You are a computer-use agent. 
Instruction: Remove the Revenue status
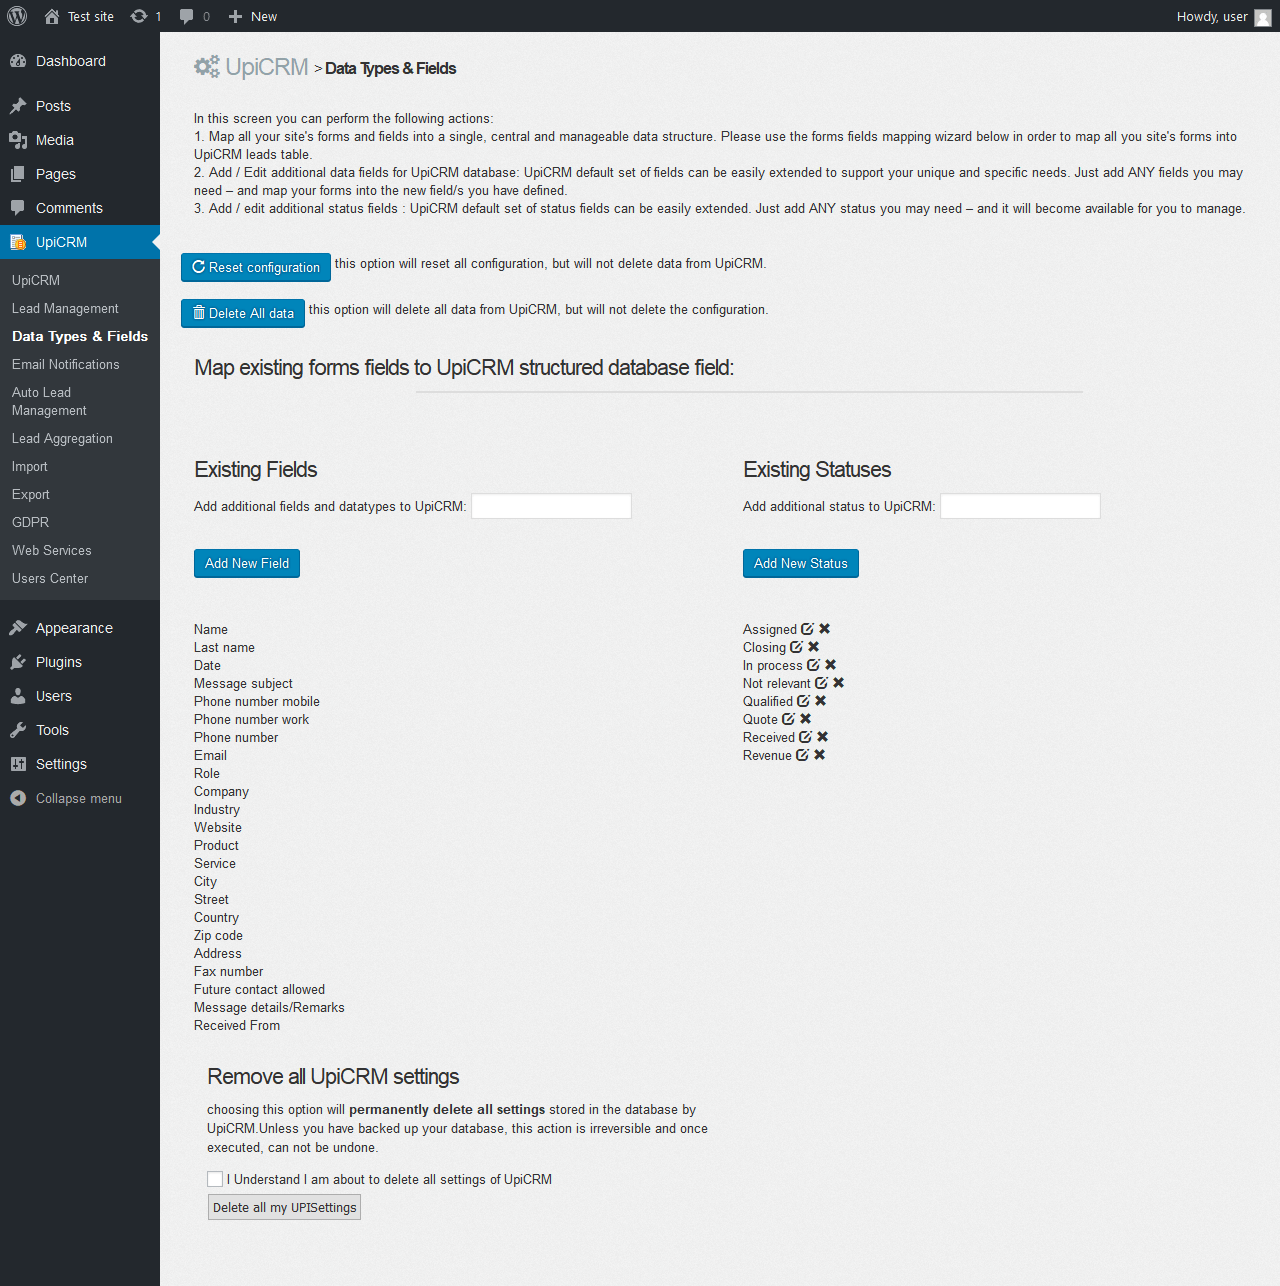(820, 755)
